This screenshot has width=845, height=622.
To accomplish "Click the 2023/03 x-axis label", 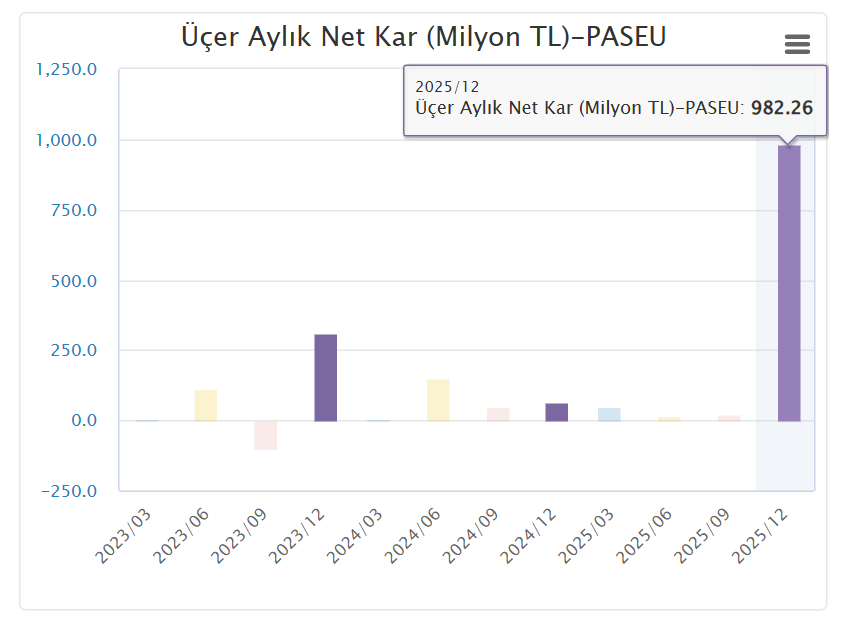I will 126,537.
